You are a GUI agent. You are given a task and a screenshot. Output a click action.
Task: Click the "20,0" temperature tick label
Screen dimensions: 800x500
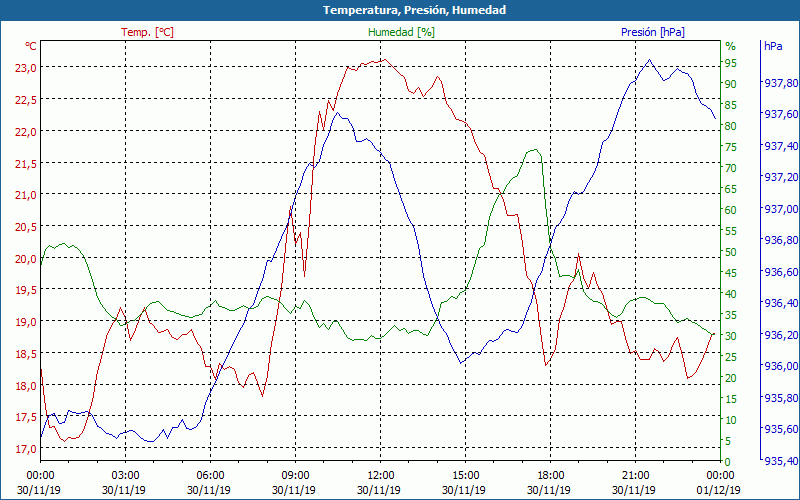26,258
